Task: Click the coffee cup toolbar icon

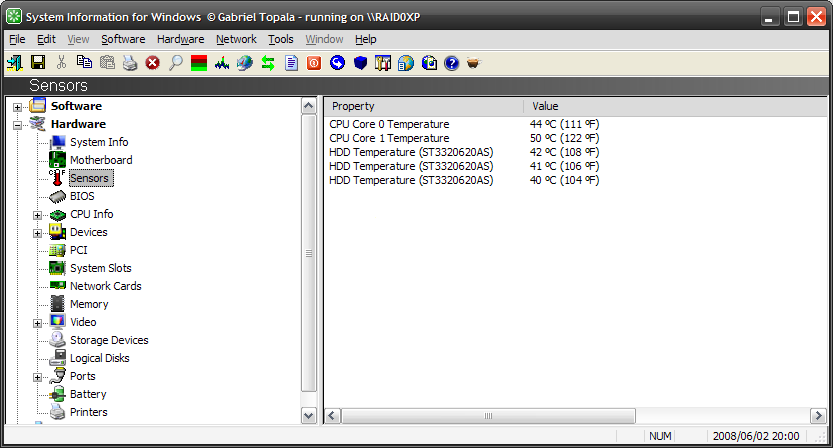Action: point(473,63)
